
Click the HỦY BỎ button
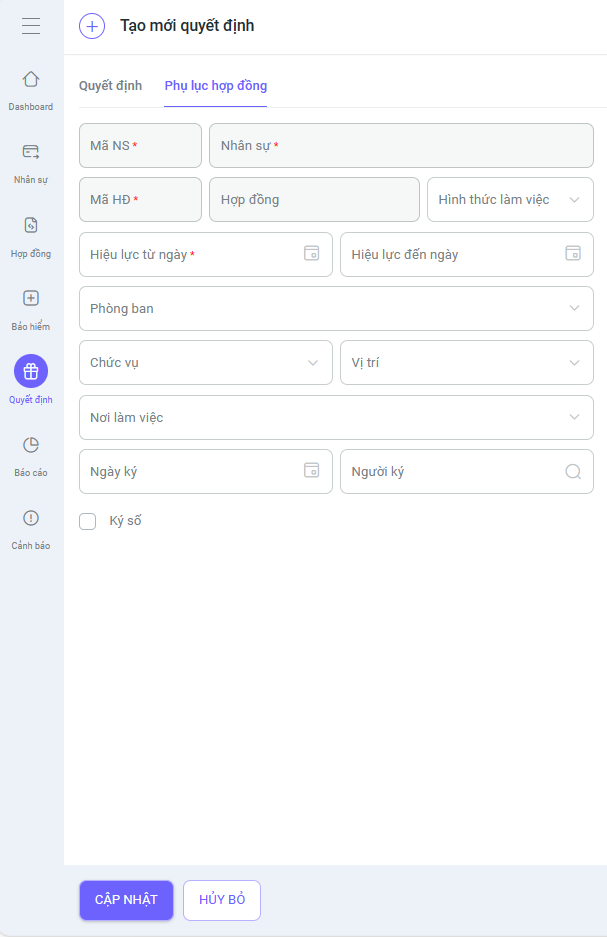[x=222, y=900]
